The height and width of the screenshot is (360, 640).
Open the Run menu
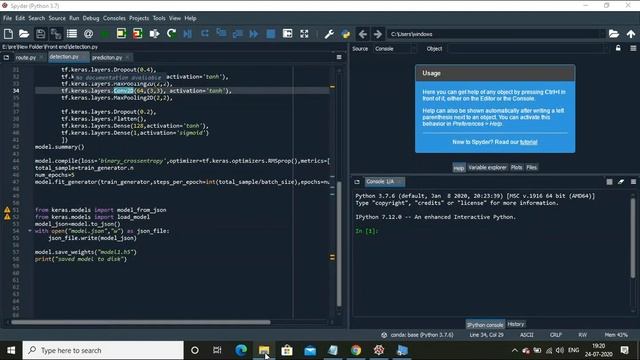74,18
